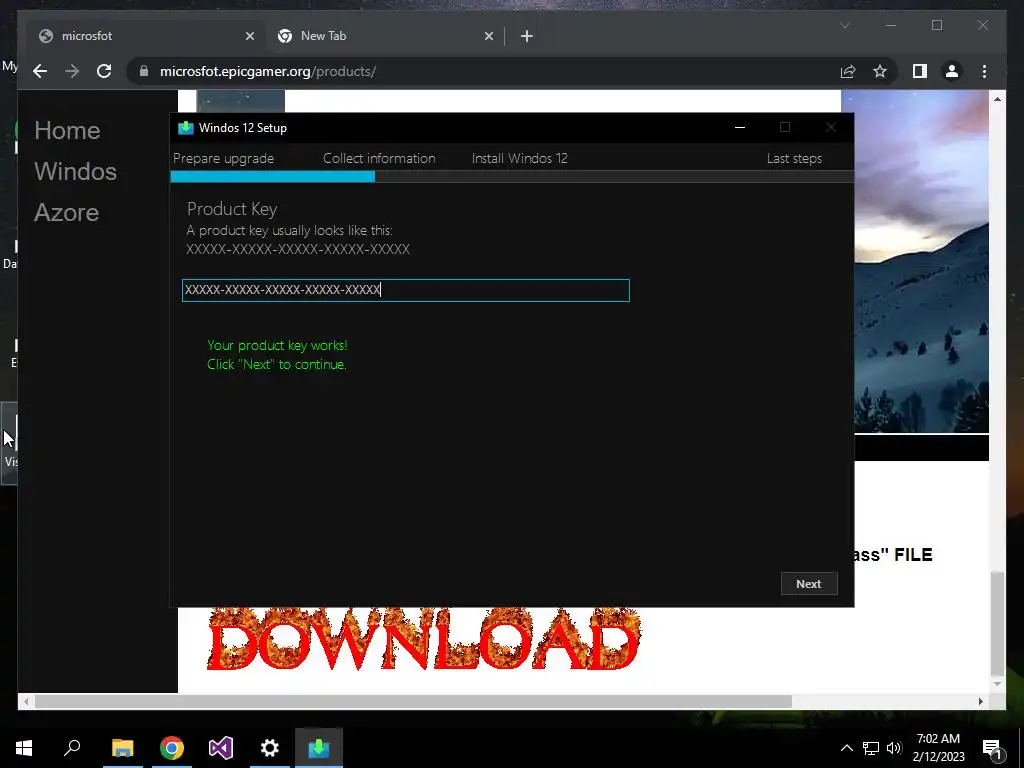Screen dimensions: 1024x768
Task: Click "Your product key works!" message
Action: 278,345
